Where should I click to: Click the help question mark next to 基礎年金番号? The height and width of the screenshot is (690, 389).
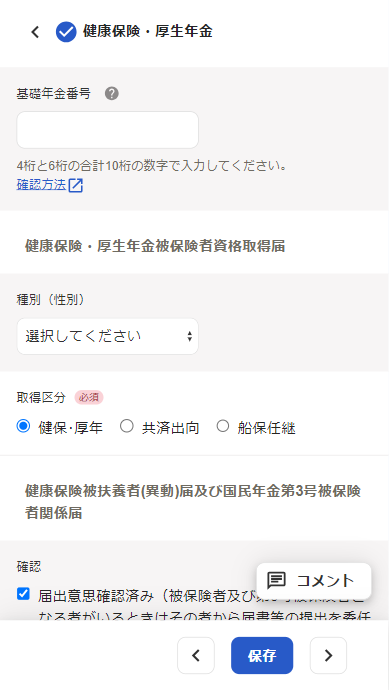112,94
